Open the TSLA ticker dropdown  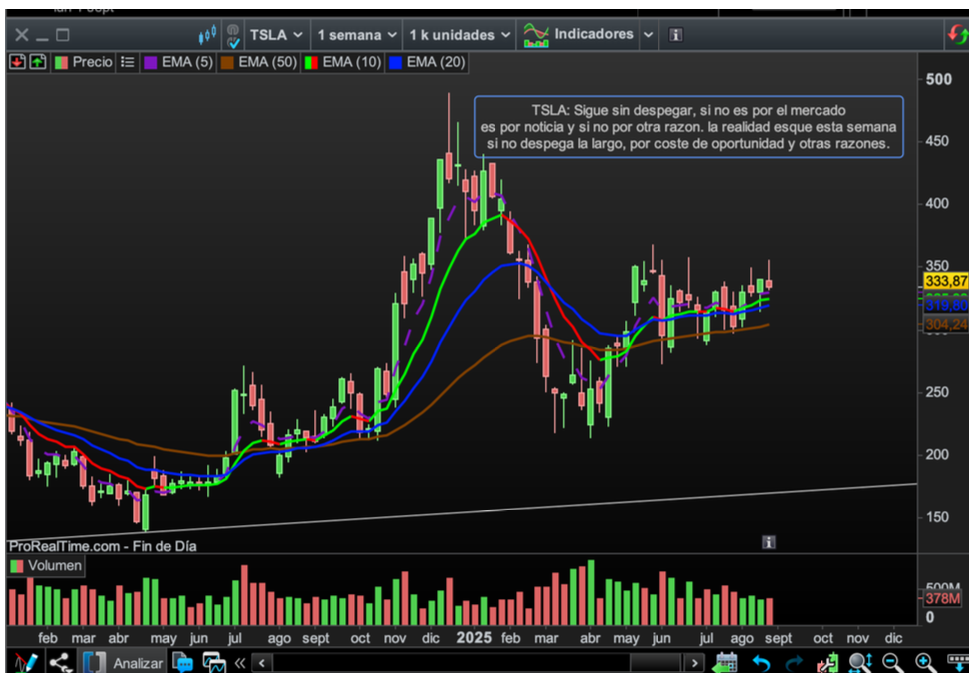pos(276,35)
